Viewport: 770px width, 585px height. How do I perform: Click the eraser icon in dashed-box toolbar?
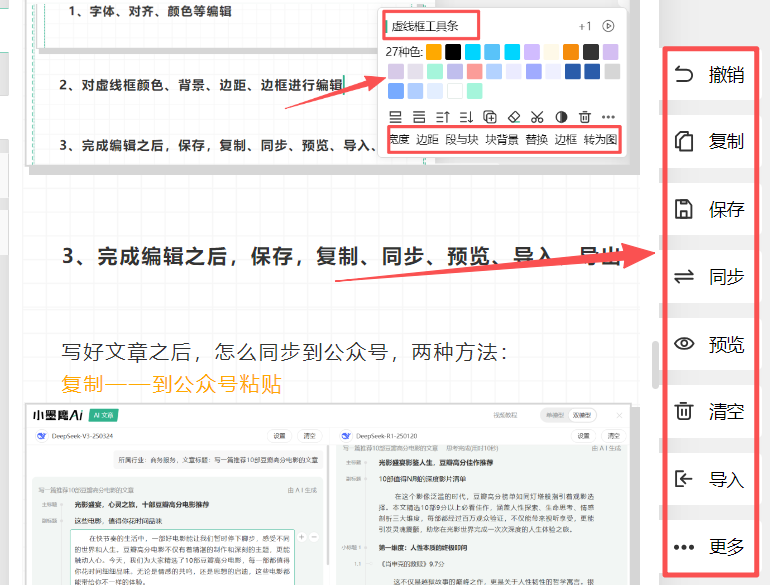tap(514, 117)
